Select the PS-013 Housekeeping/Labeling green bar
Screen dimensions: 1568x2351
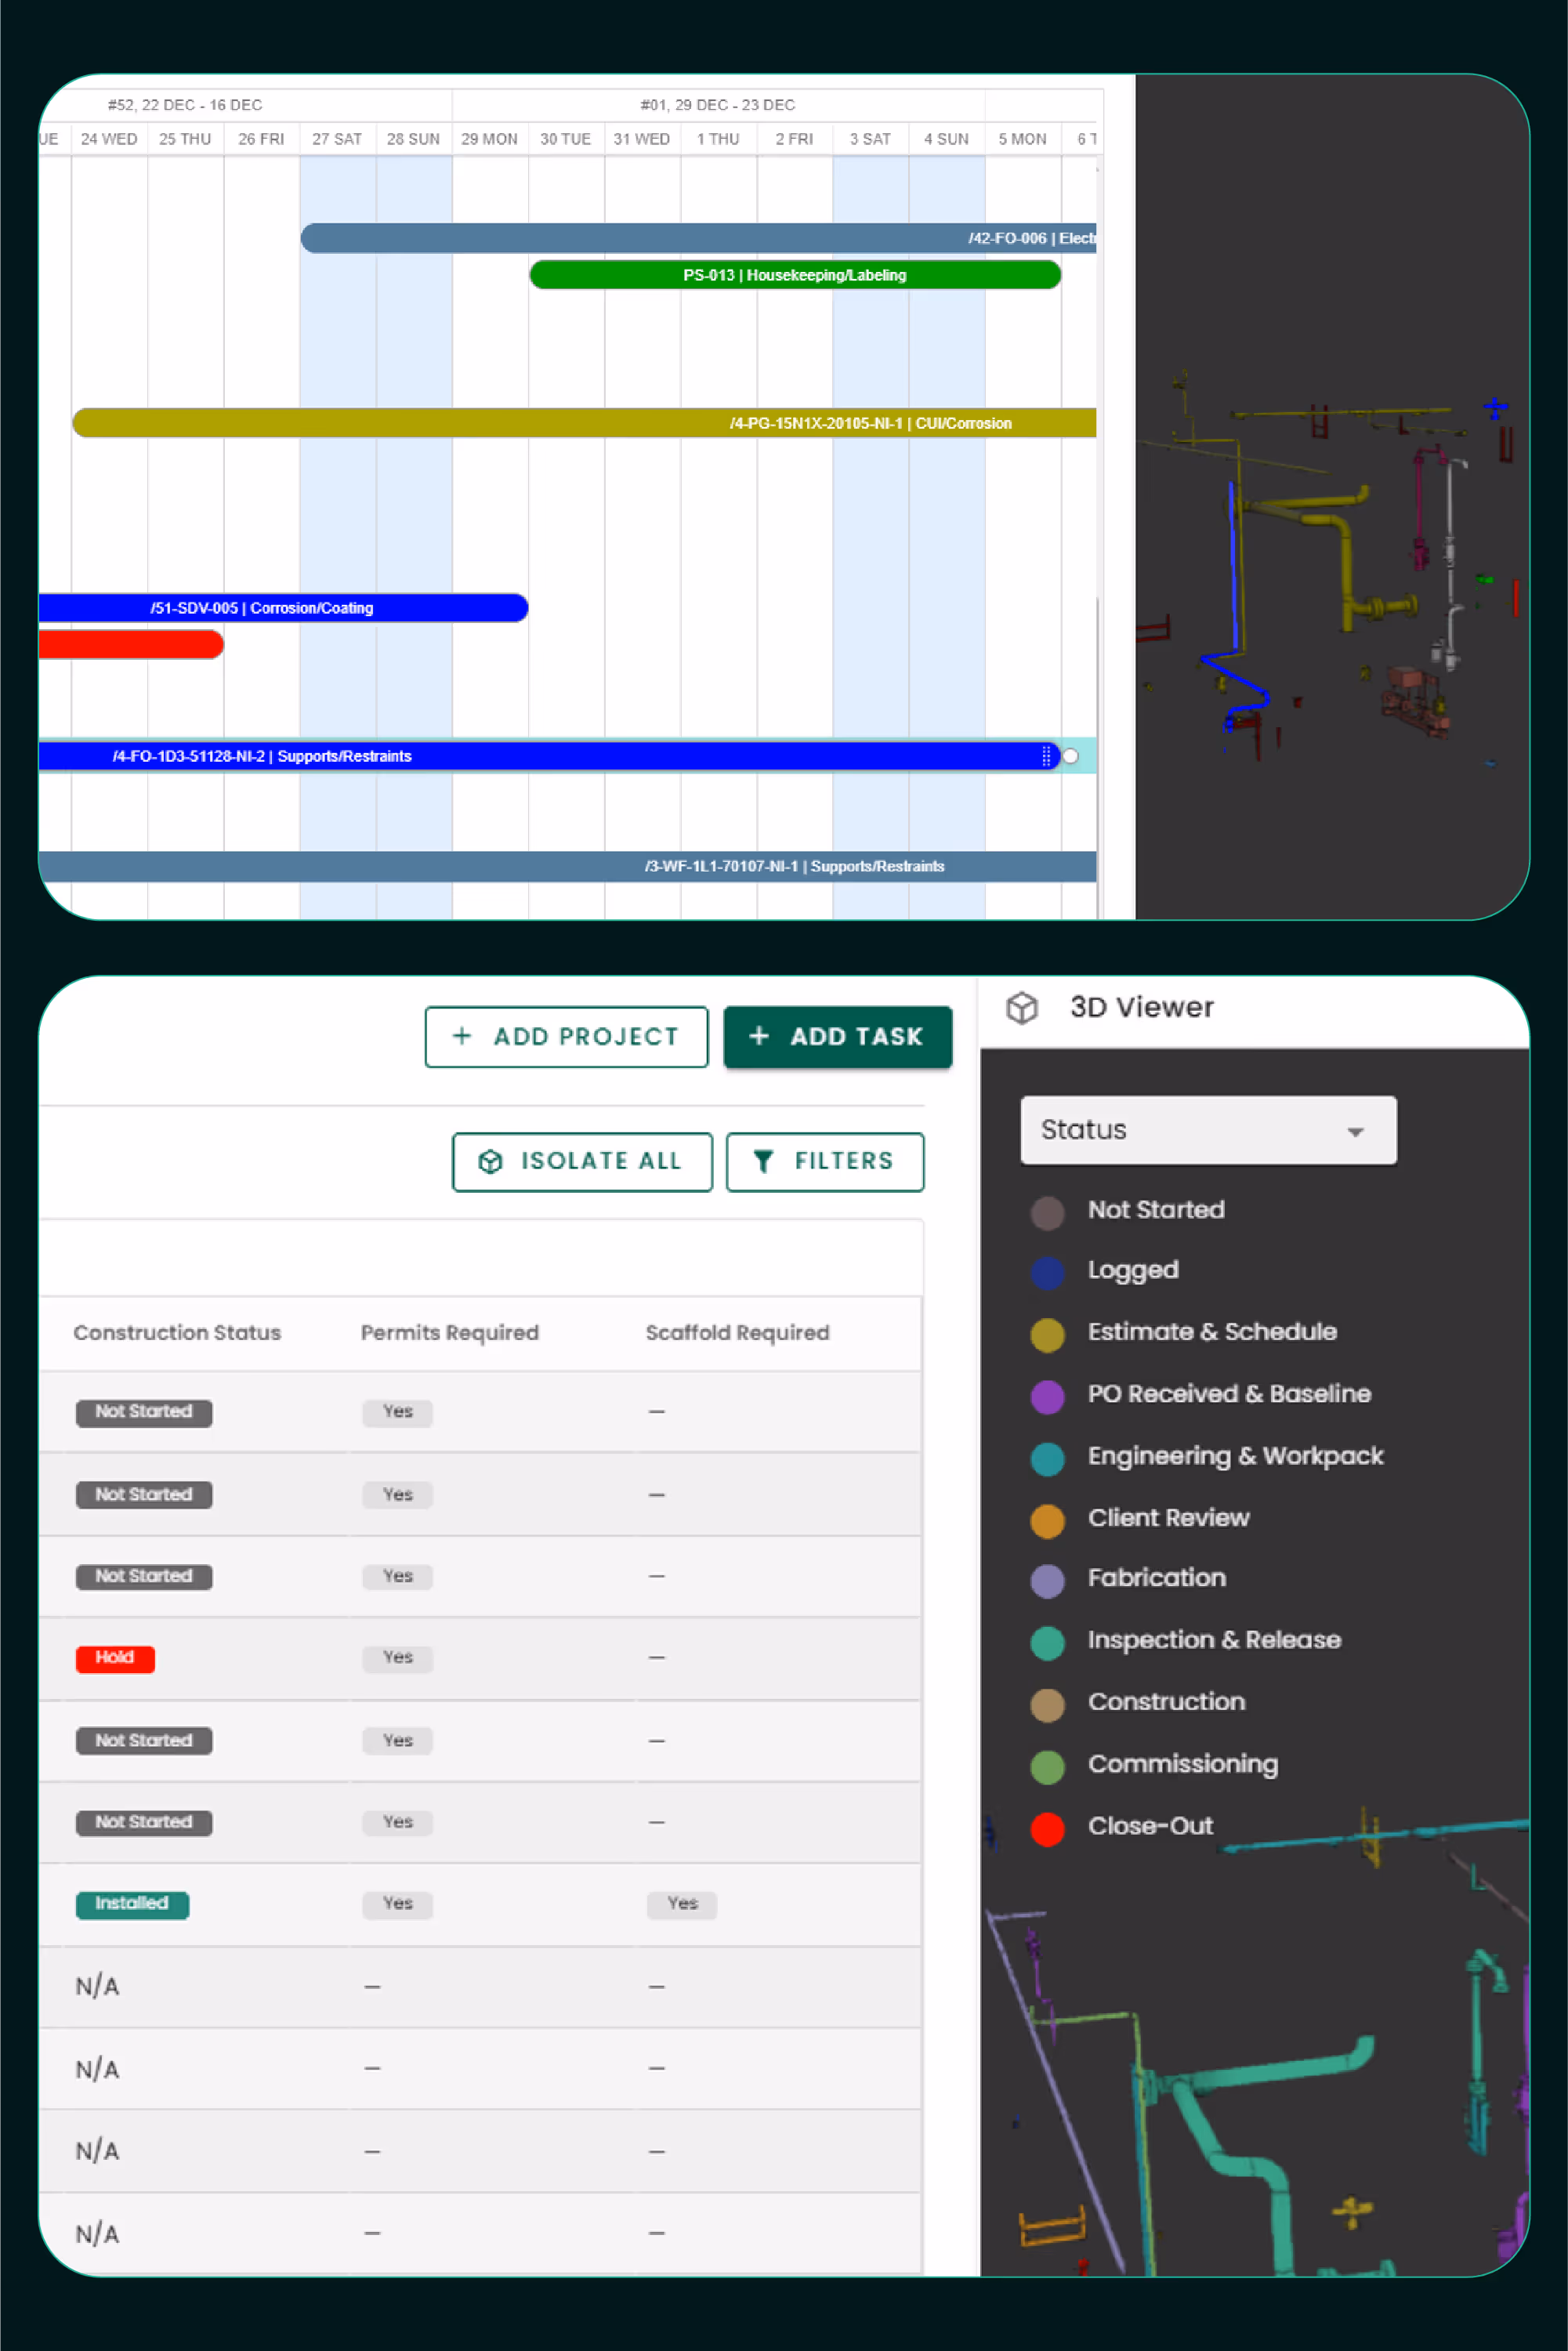tap(794, 275)
